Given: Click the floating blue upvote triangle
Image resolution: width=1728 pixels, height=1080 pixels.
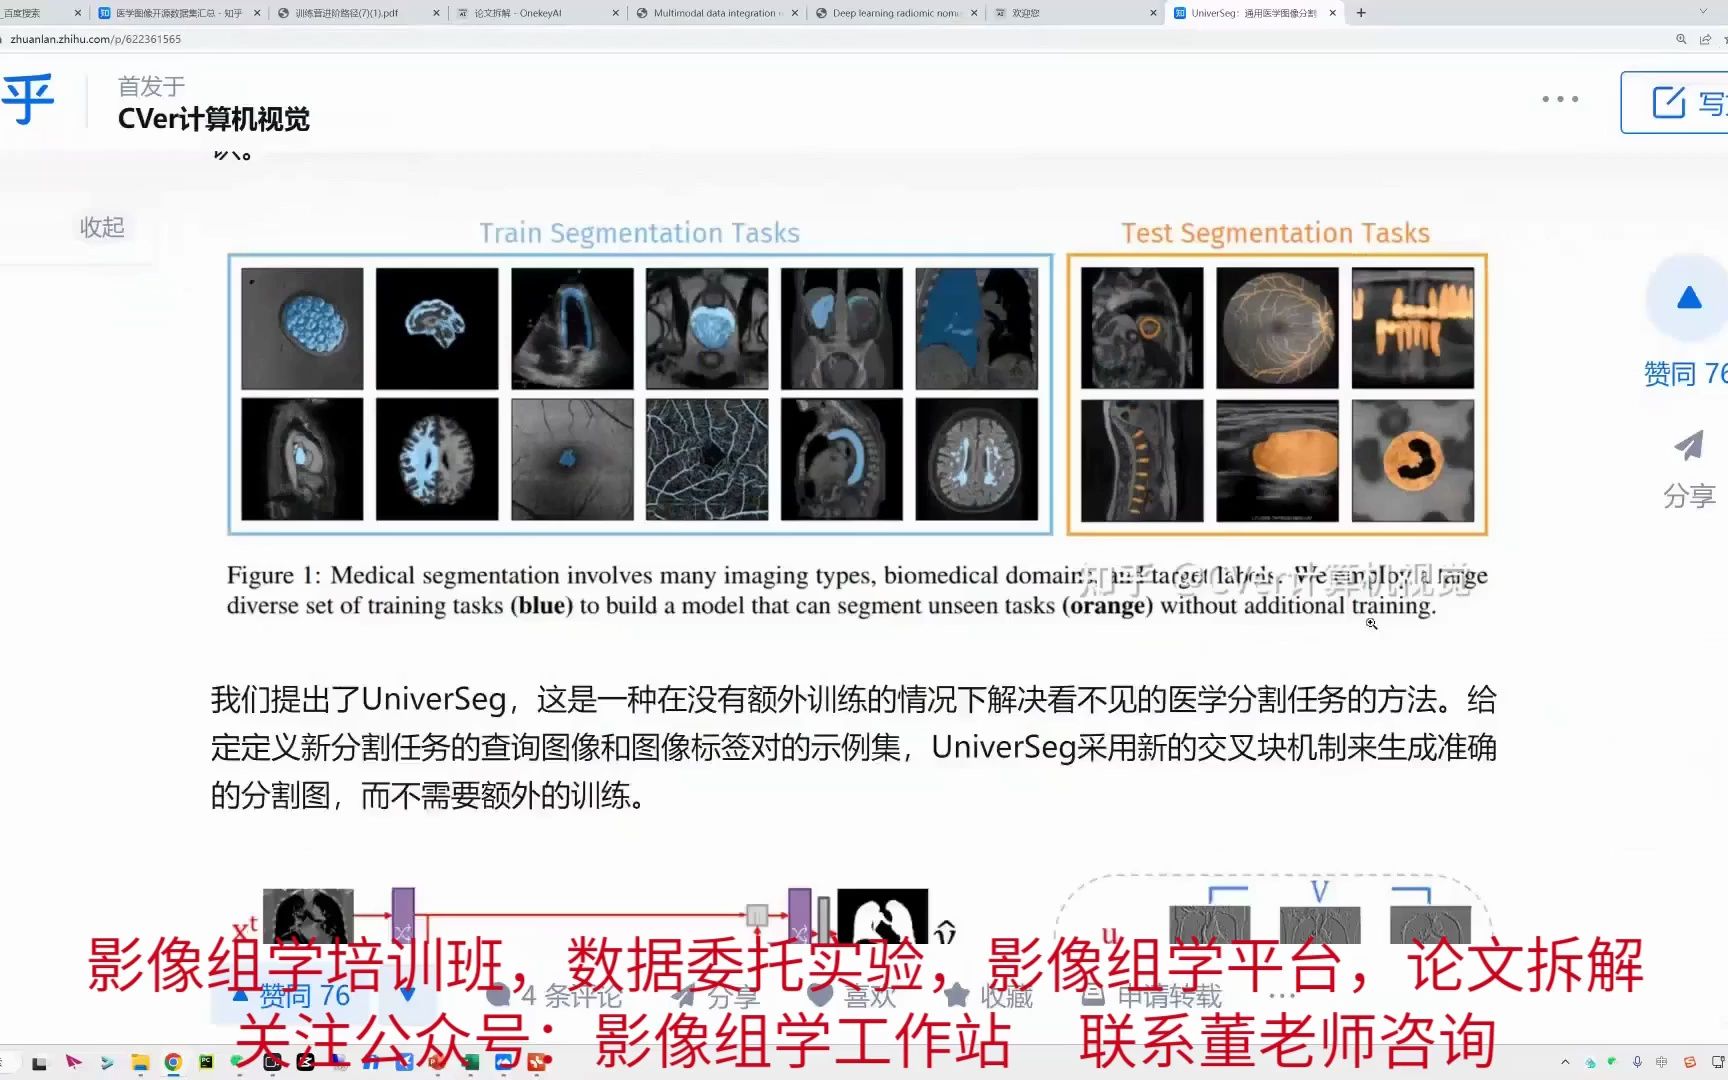Looking at the screenshot, I should 1689,298.
